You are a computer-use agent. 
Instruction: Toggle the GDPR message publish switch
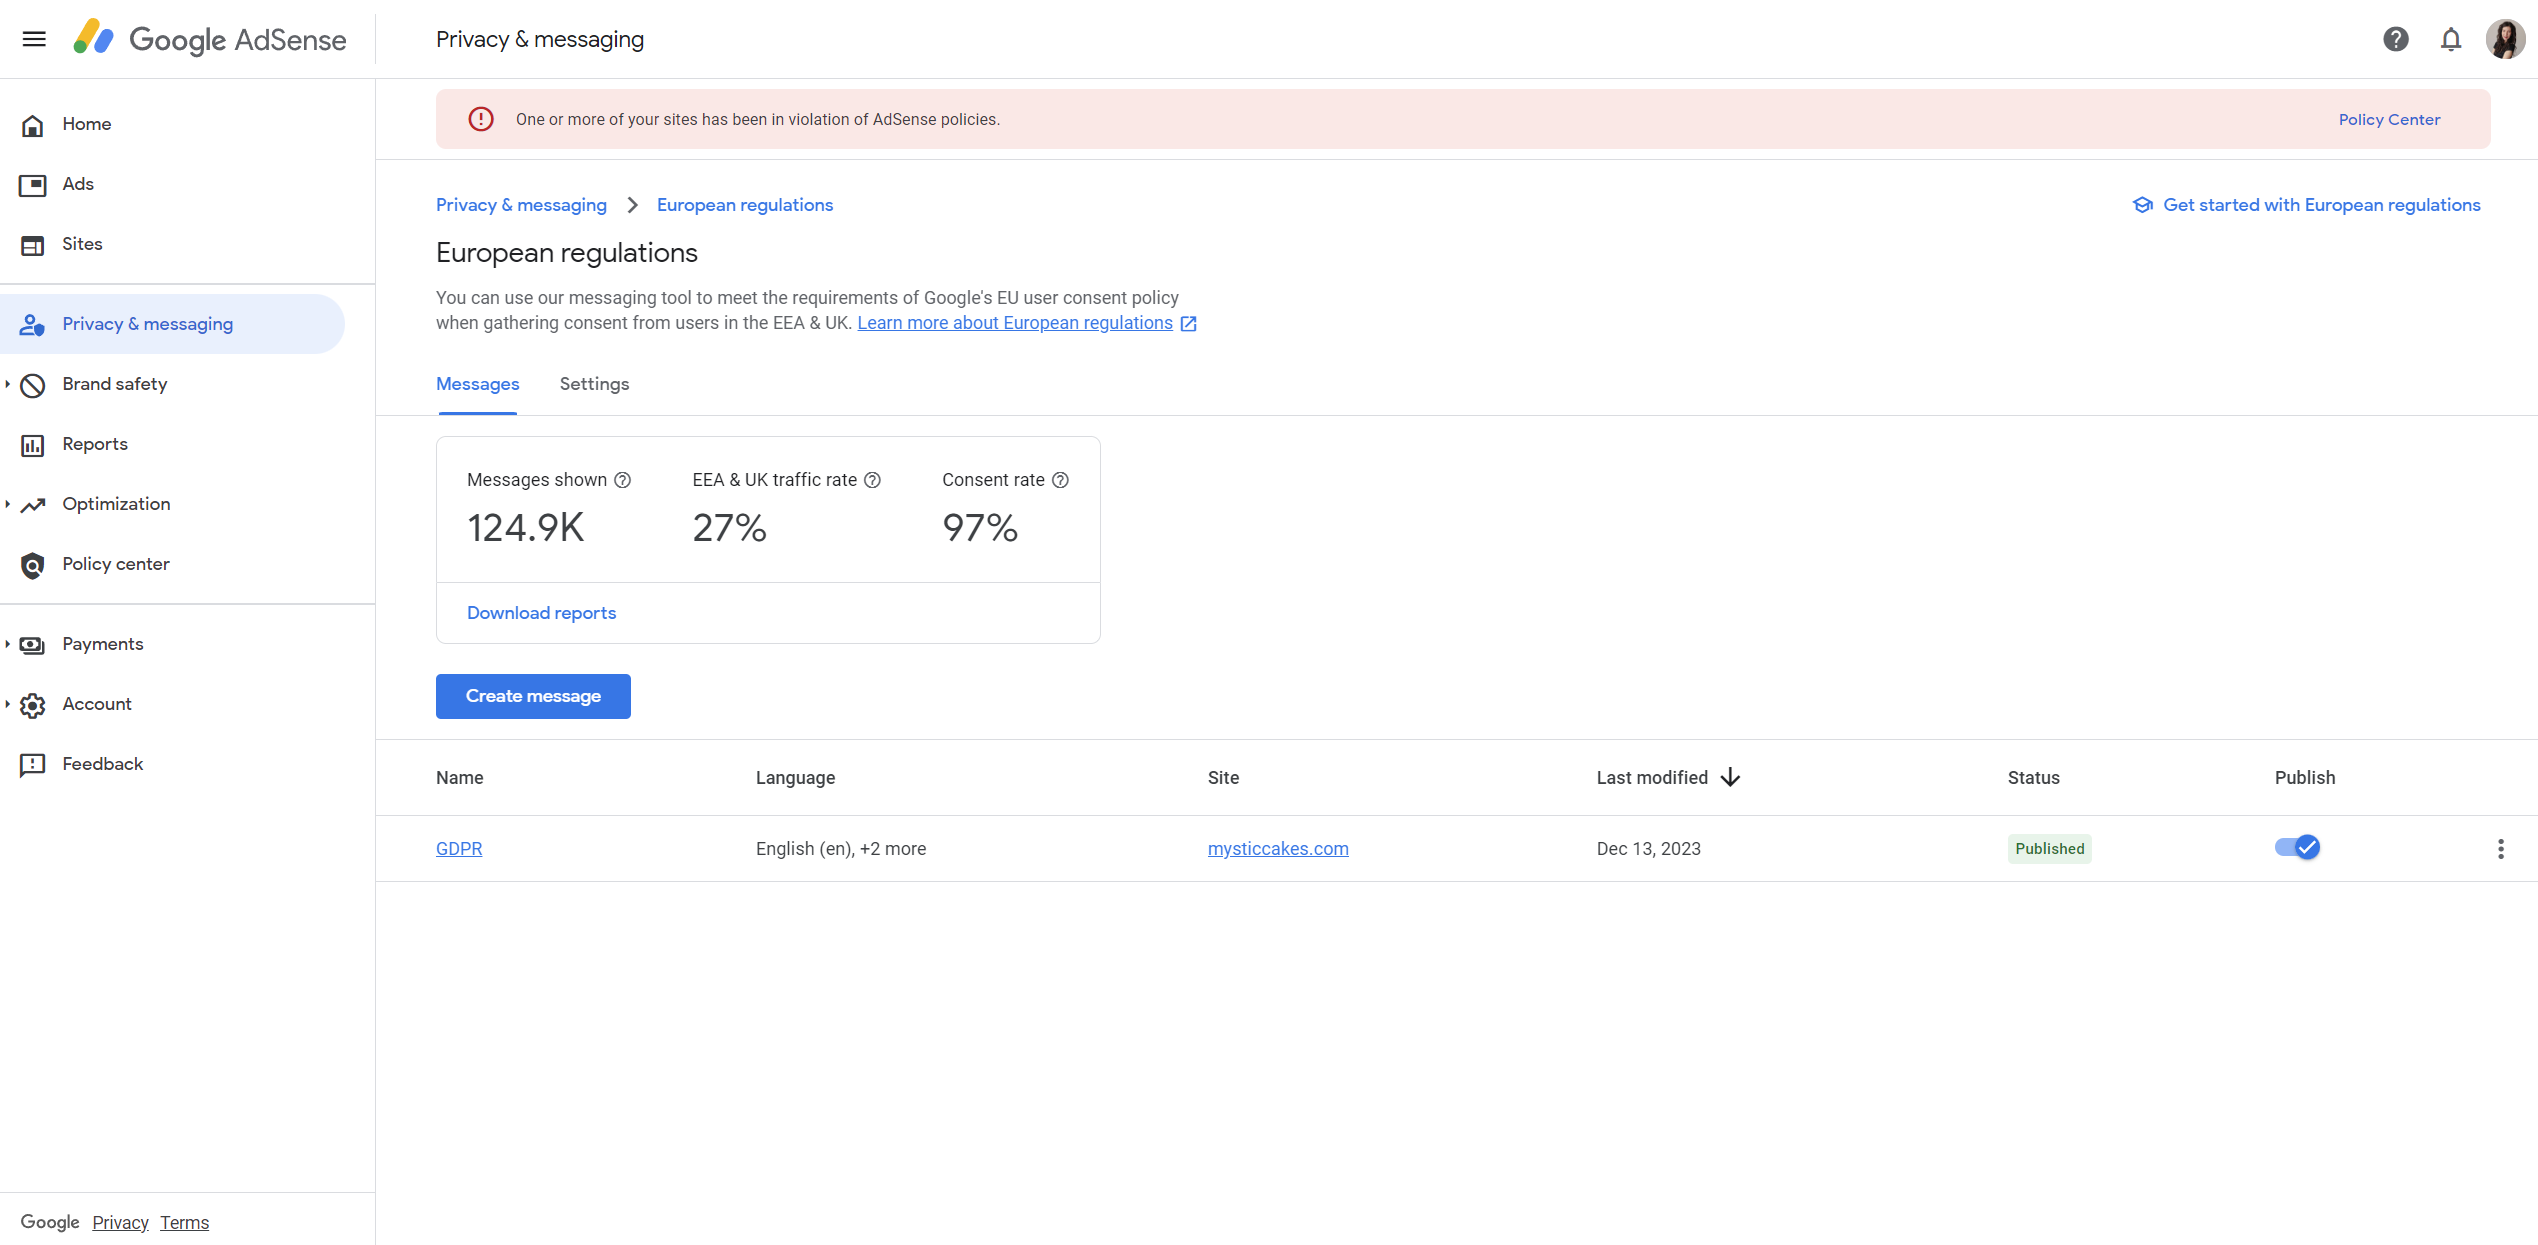[x=2297, y=848]
